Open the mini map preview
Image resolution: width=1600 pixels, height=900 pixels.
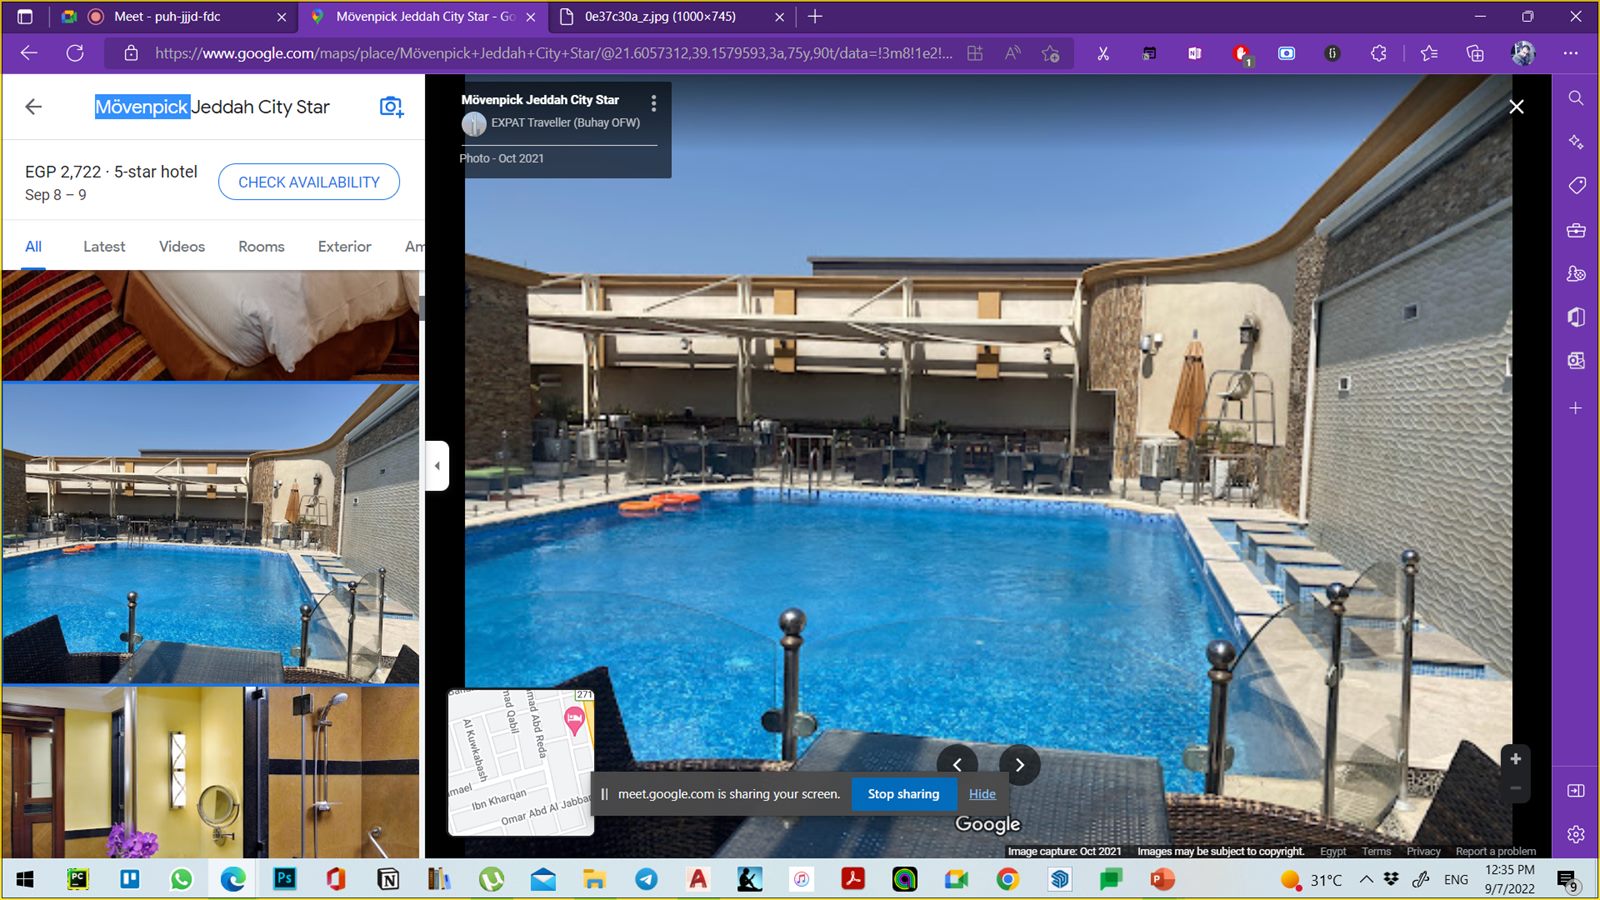521,762
